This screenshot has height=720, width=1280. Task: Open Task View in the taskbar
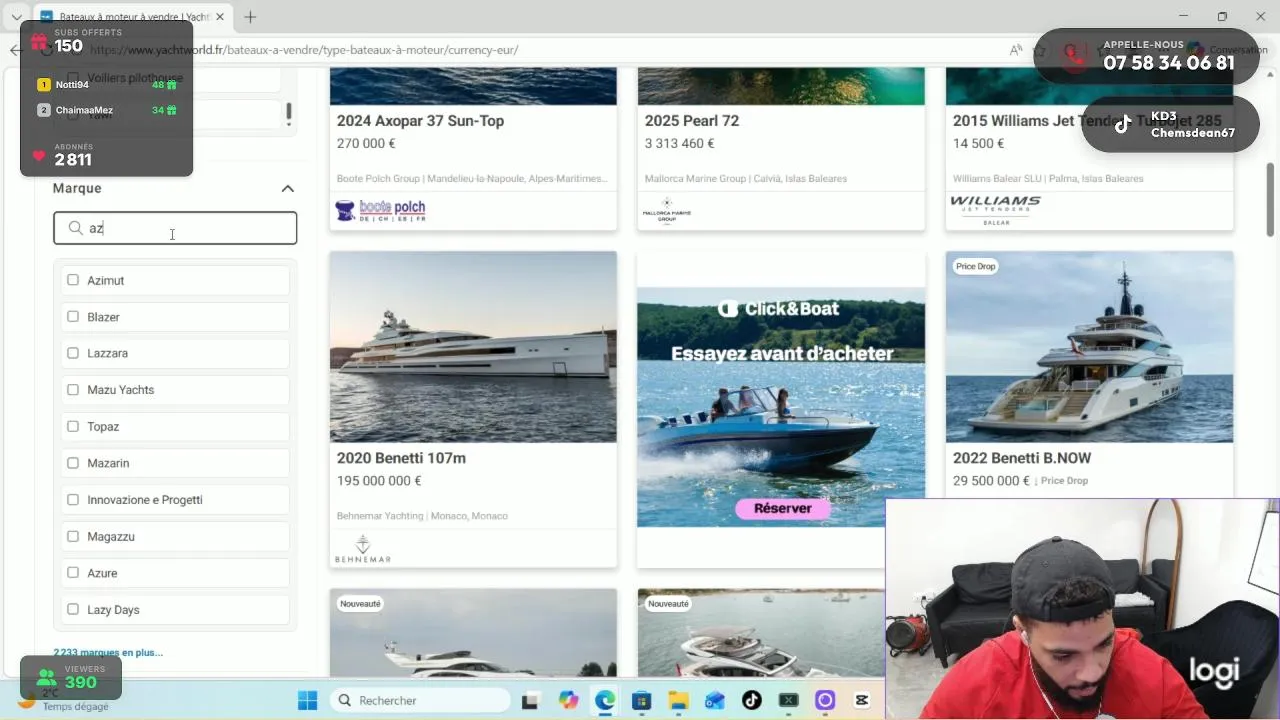point(530,700)
